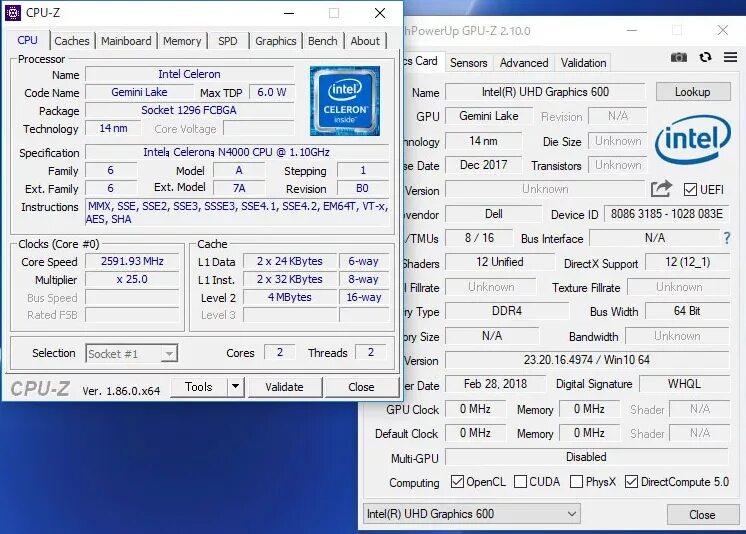The height and width of the screenshot is (534, 746).
Task: Click the BIOS export share icon in GPU-Z
Action: point(661,189)
